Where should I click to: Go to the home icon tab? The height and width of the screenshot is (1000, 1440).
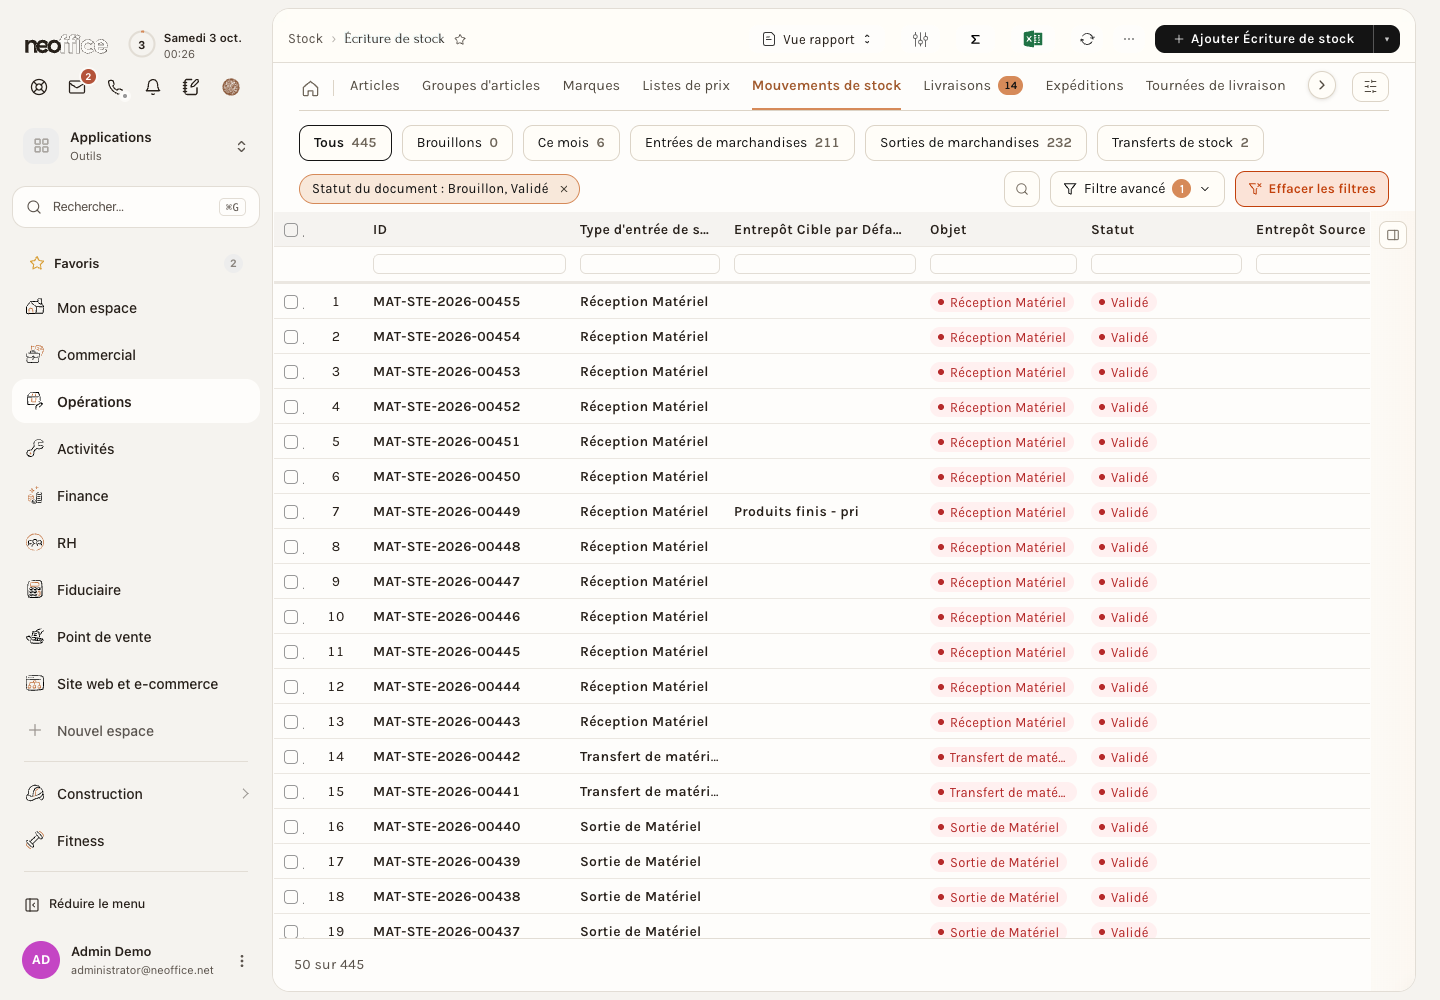pyautogui.click(x=310, y=88)
